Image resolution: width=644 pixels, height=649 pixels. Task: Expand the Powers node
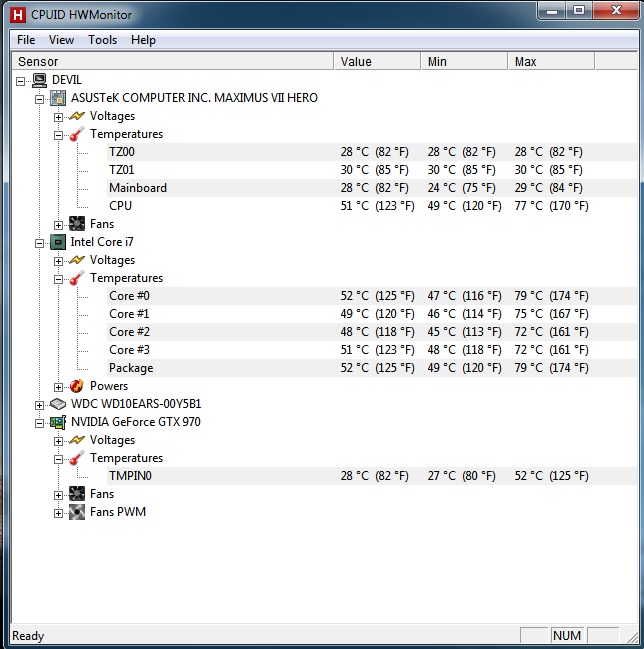(x=58, y=387)
